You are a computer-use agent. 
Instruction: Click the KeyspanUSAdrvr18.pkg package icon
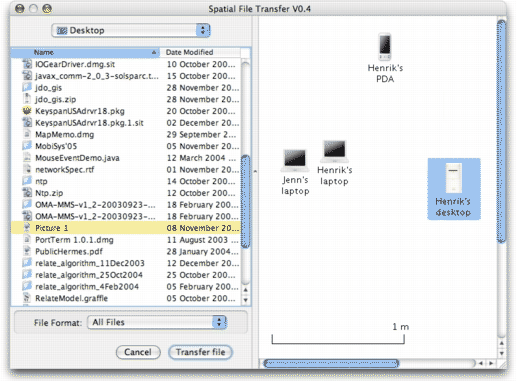[27, 111]
